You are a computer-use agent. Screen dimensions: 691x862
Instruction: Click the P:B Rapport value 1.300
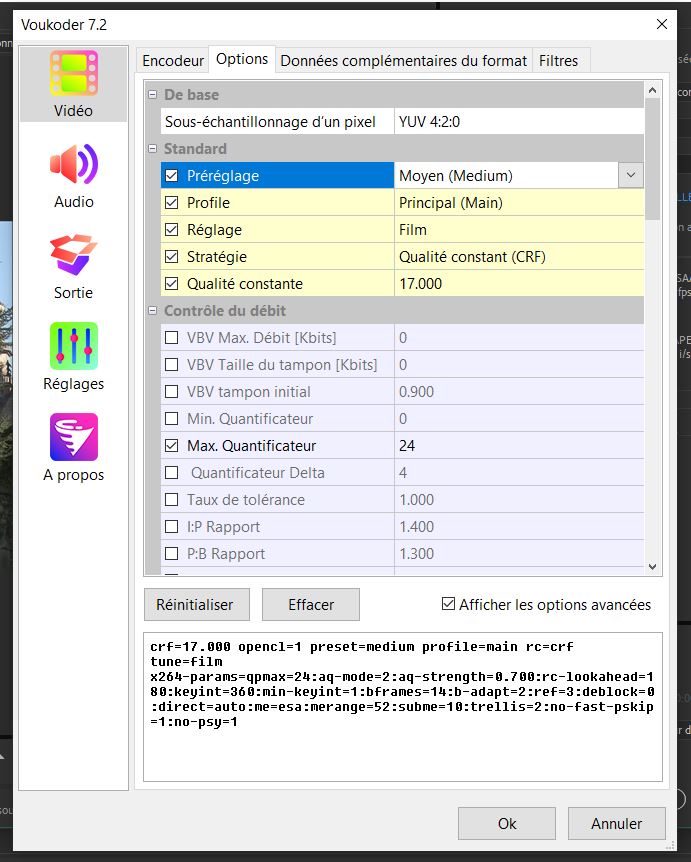point(519,553)
